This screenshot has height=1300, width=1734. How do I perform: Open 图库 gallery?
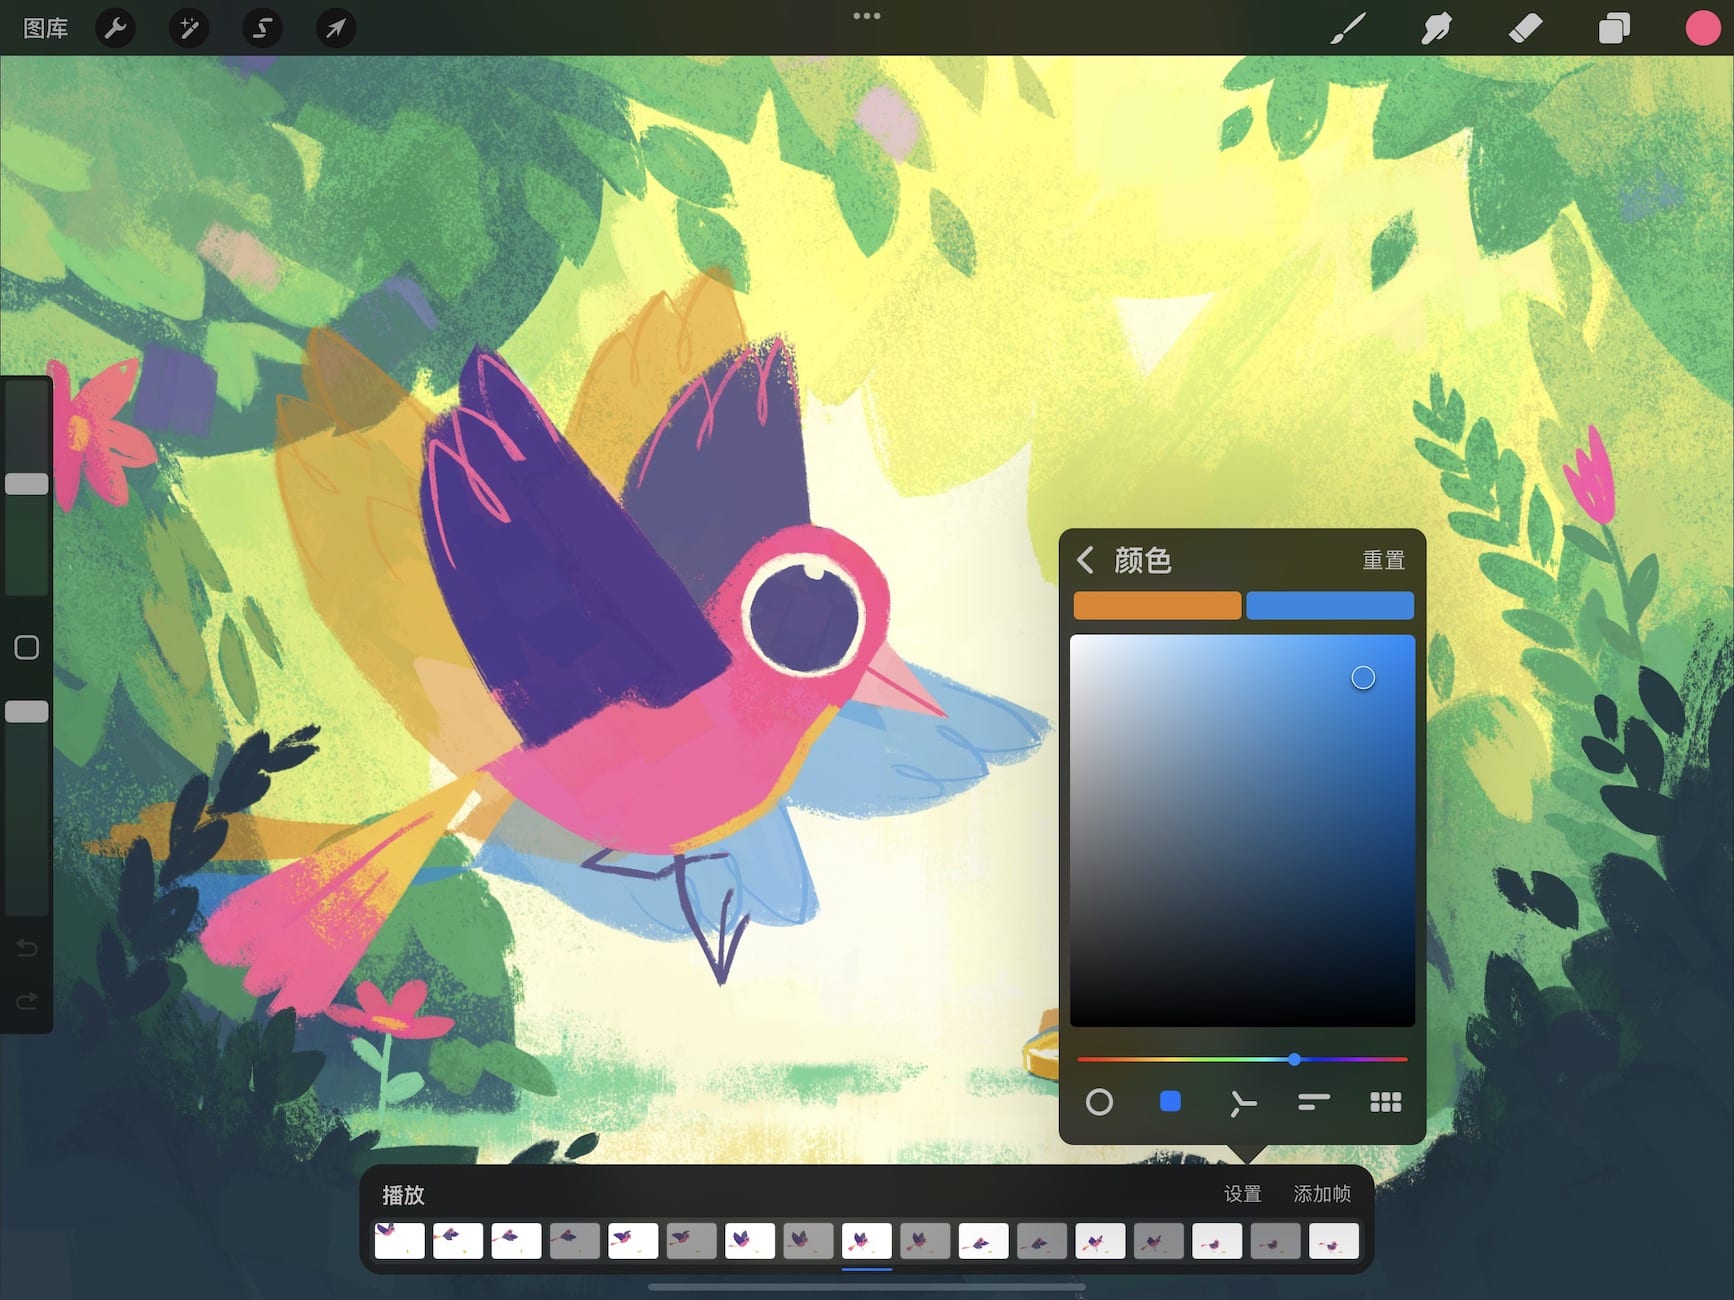tap(45, 28)
